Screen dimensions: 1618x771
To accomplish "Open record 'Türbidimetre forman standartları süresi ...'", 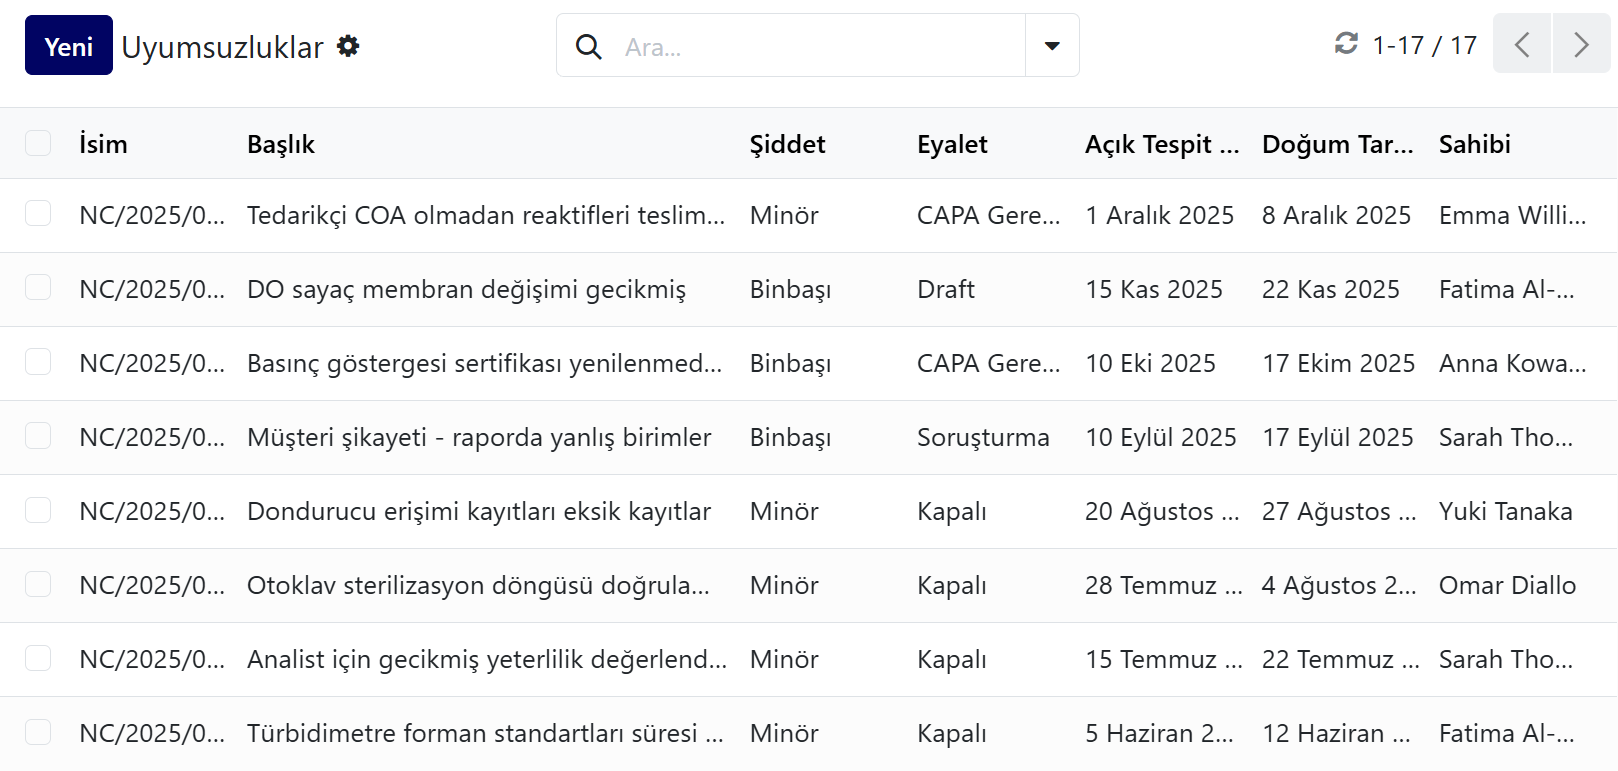I will coord(485,733).
